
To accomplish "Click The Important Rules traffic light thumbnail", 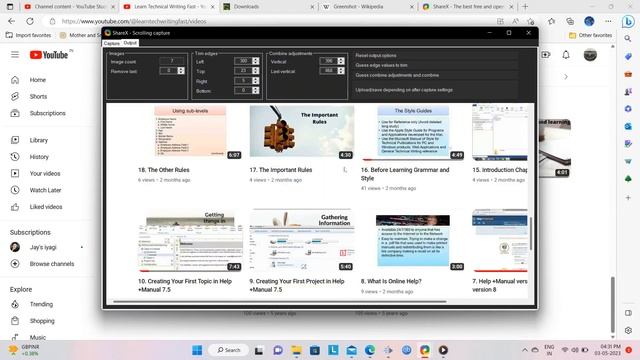I will (302, 131).
